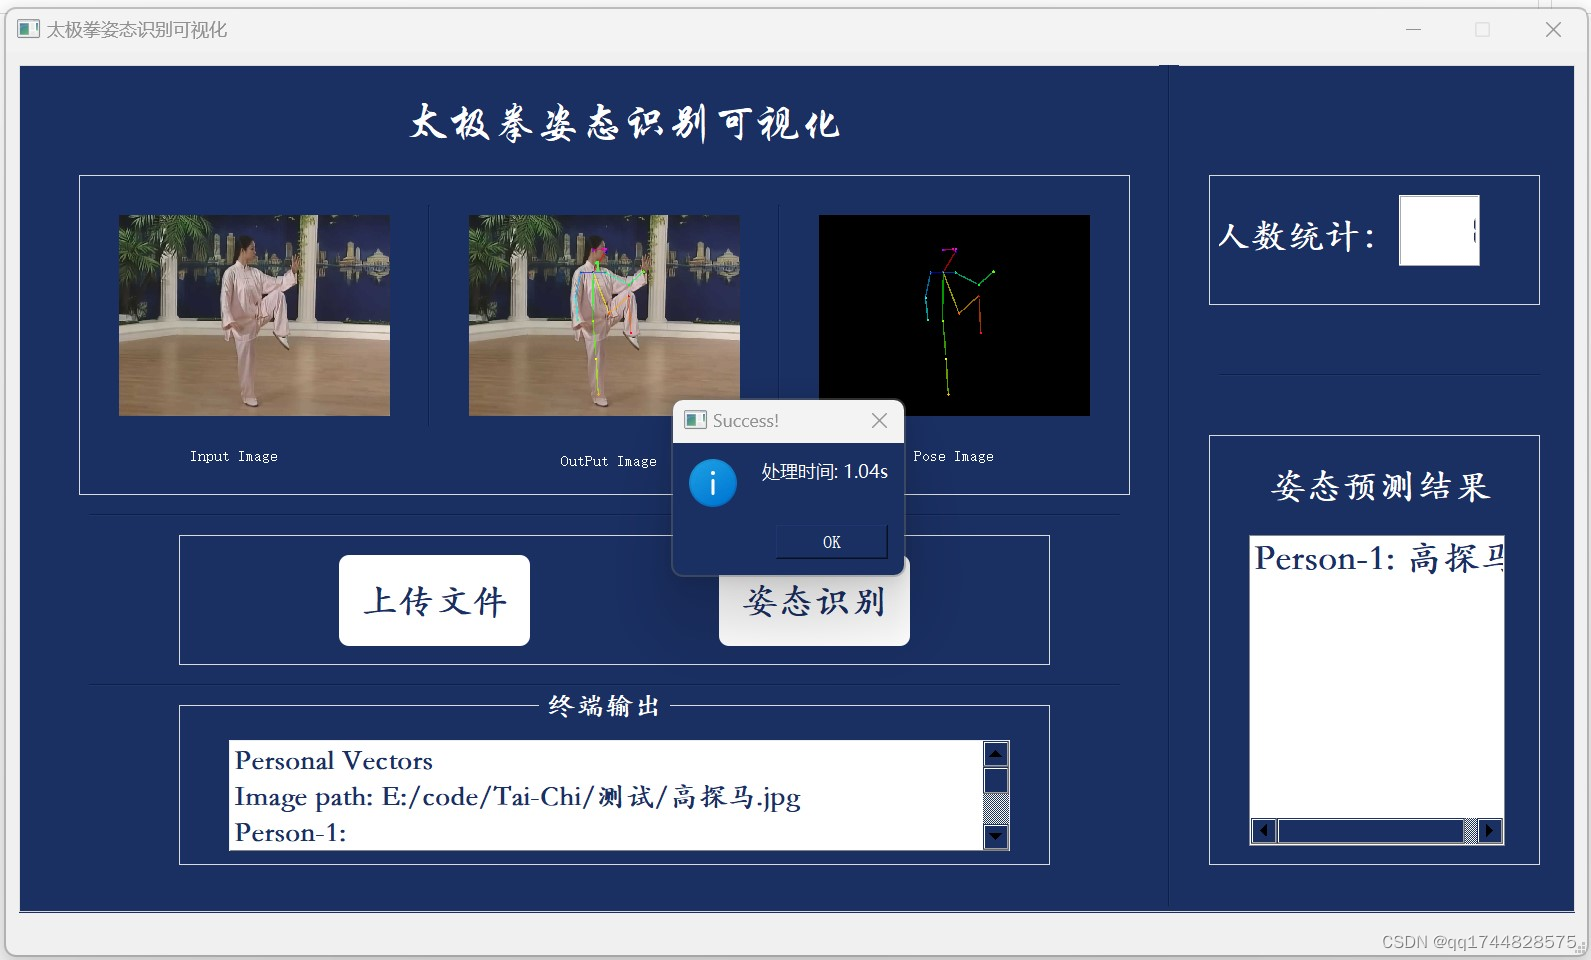Click the 人数统计 label
The image size is (1591, 960).
[x=1296, y=236]
